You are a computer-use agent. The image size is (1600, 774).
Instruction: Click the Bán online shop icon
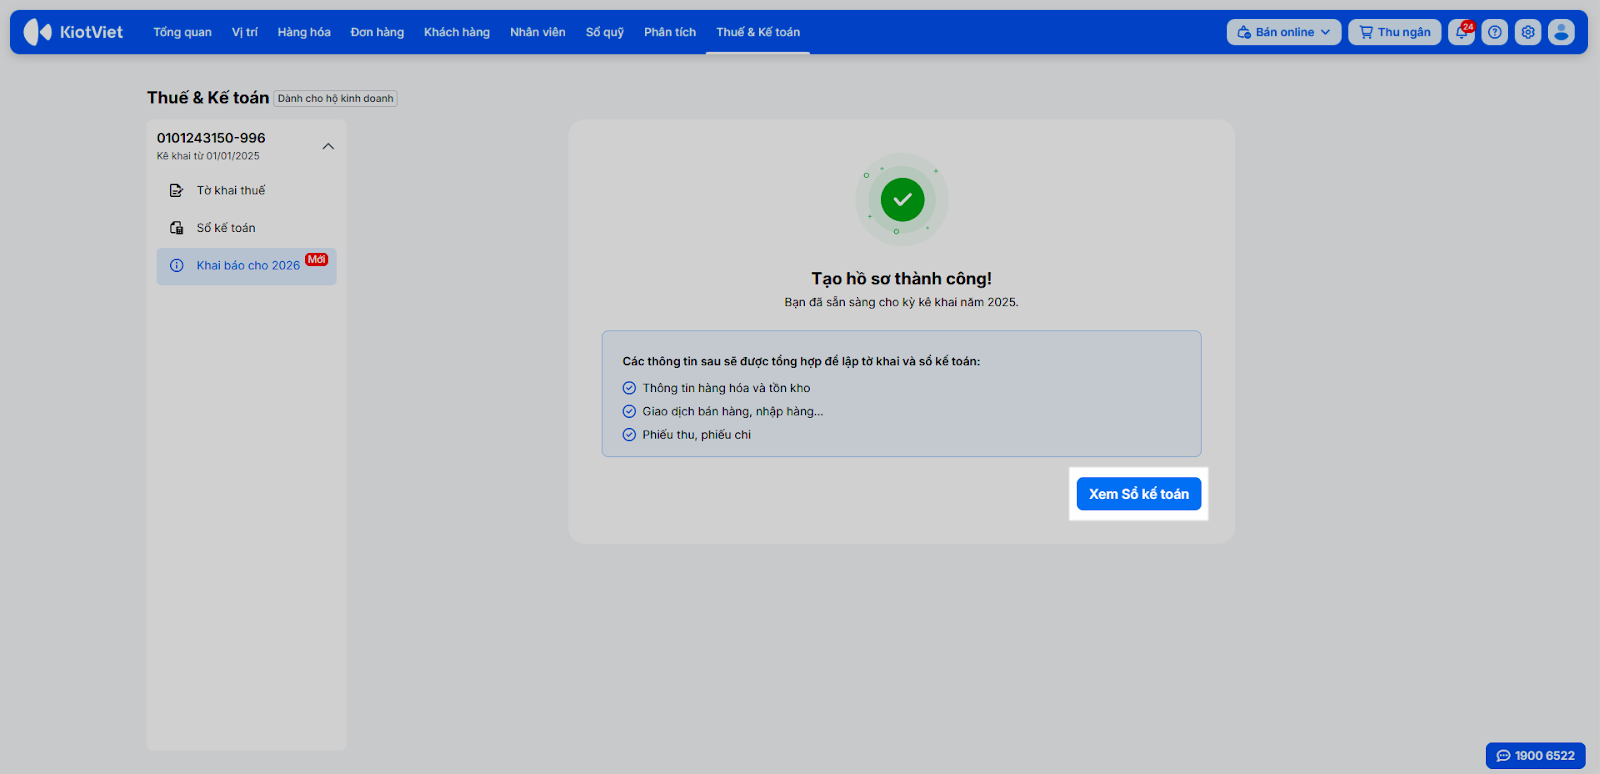point(1244,32)
